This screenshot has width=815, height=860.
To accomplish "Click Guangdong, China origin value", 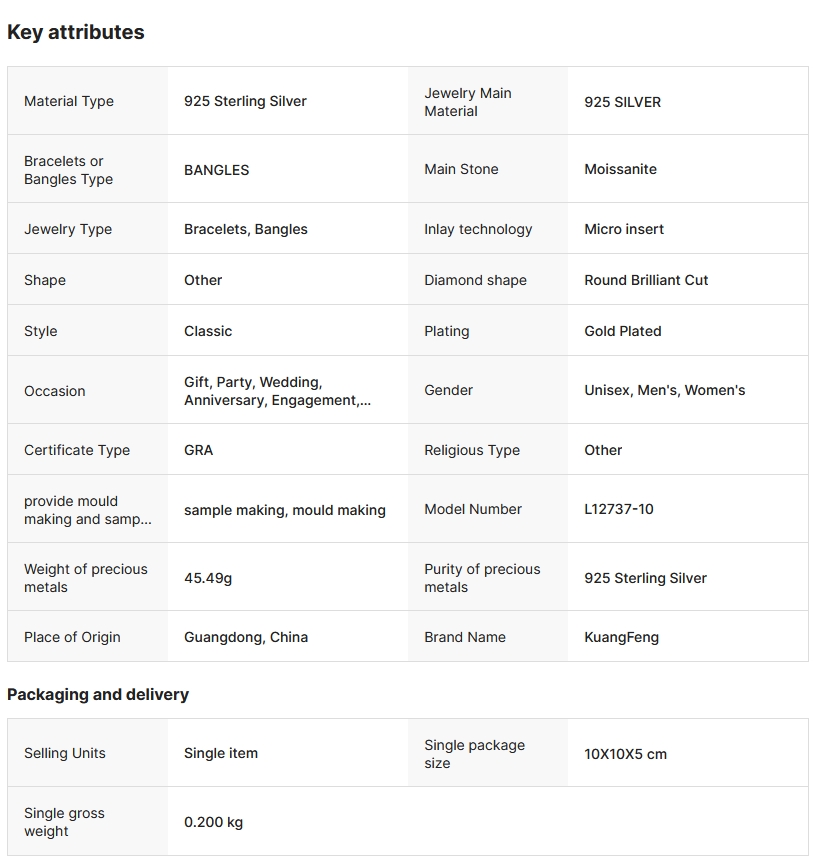I will click(246, 637).
